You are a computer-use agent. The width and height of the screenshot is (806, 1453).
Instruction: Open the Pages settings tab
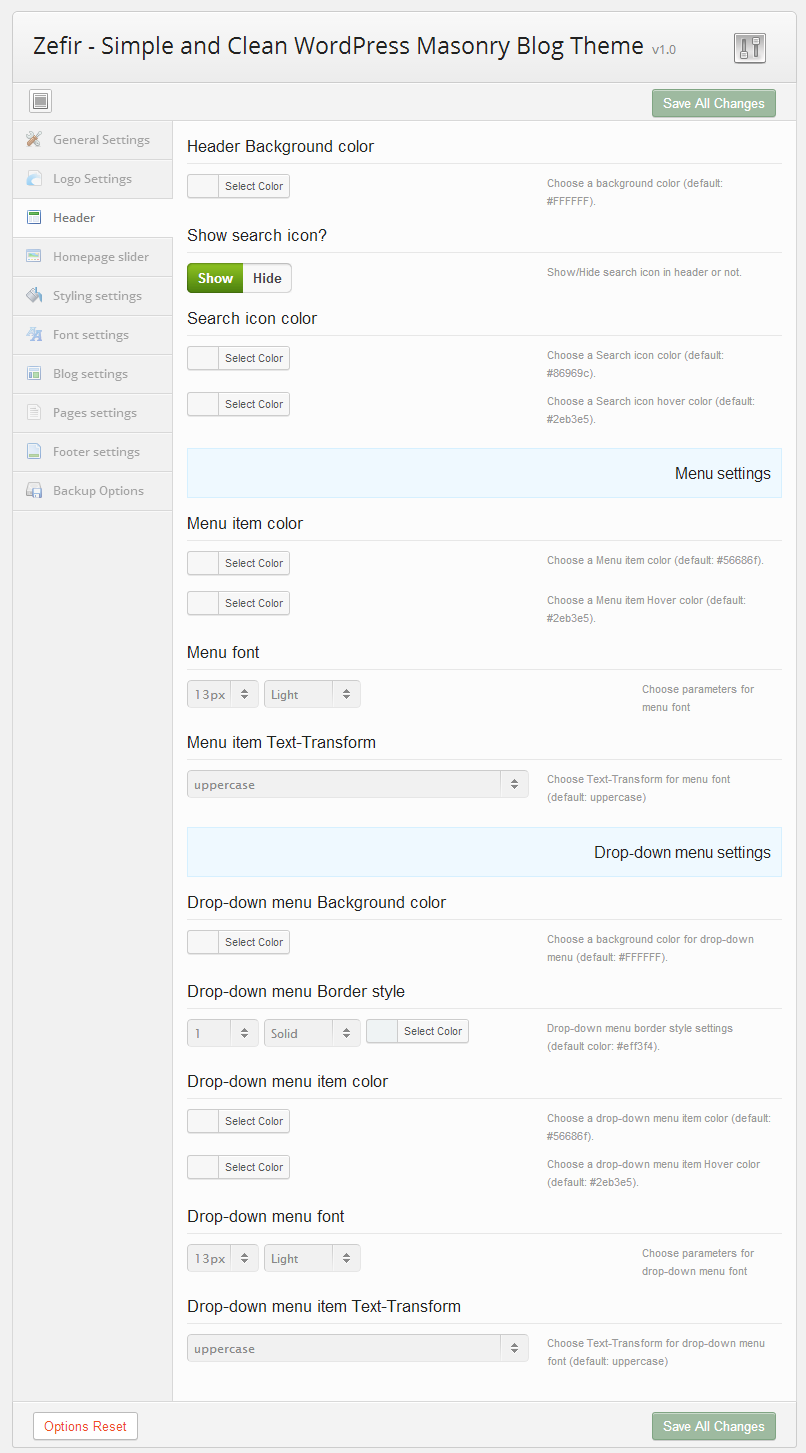tap(94, 413)
